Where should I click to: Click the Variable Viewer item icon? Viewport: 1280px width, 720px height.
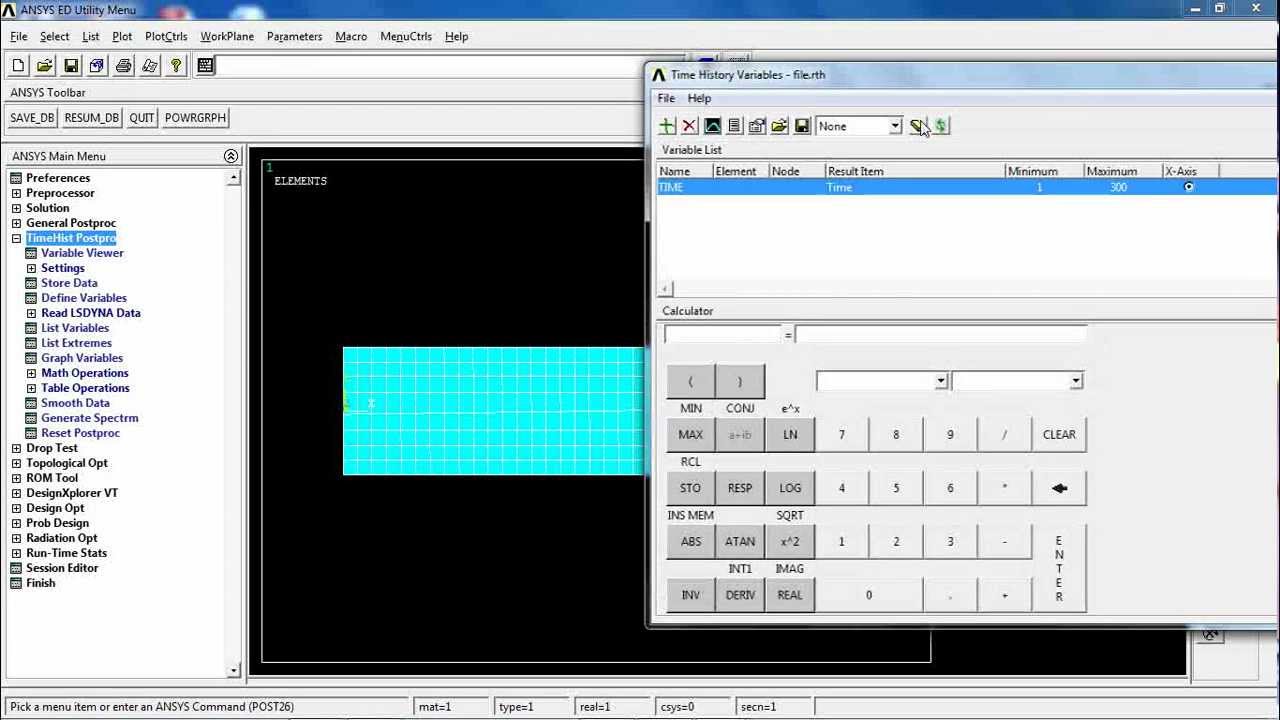(31, 253)
